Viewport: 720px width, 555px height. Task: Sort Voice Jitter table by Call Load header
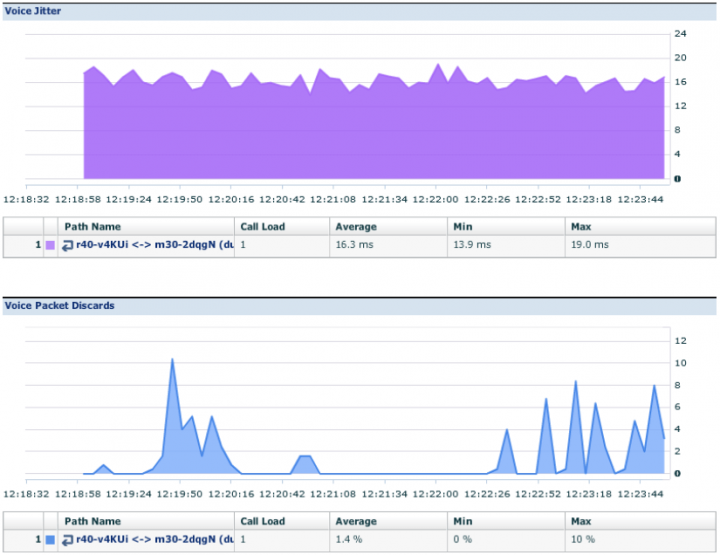coord(262,226)
